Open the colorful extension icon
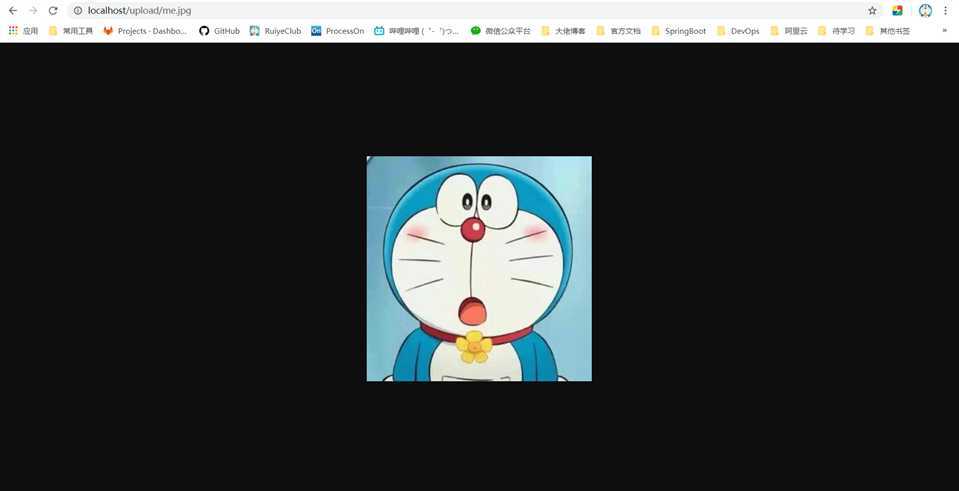The image size is (959, 491). (897, 10)
